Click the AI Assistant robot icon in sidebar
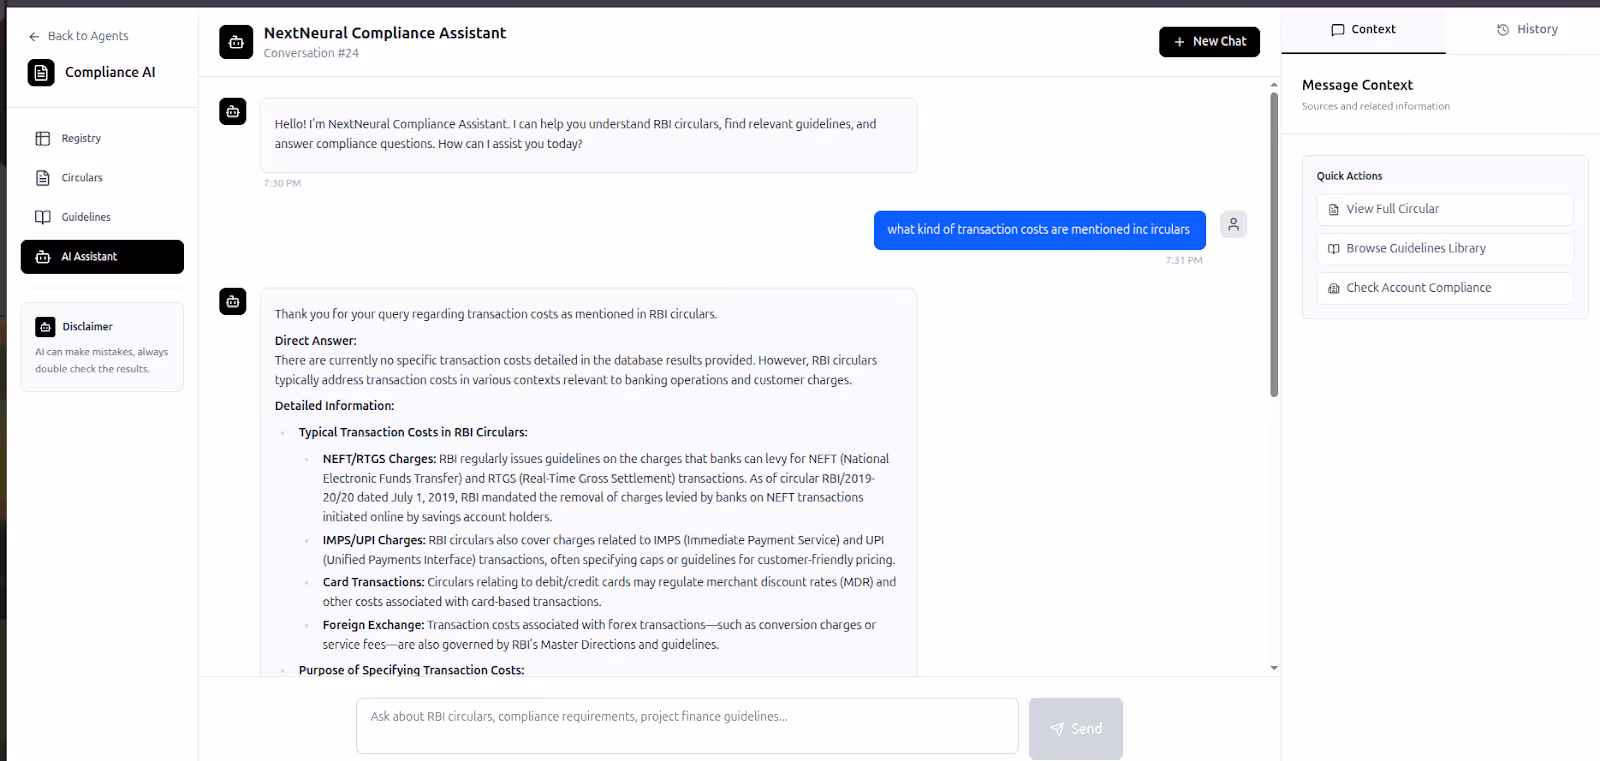Viewport: 1600px width, 761px height. point(43,257)
